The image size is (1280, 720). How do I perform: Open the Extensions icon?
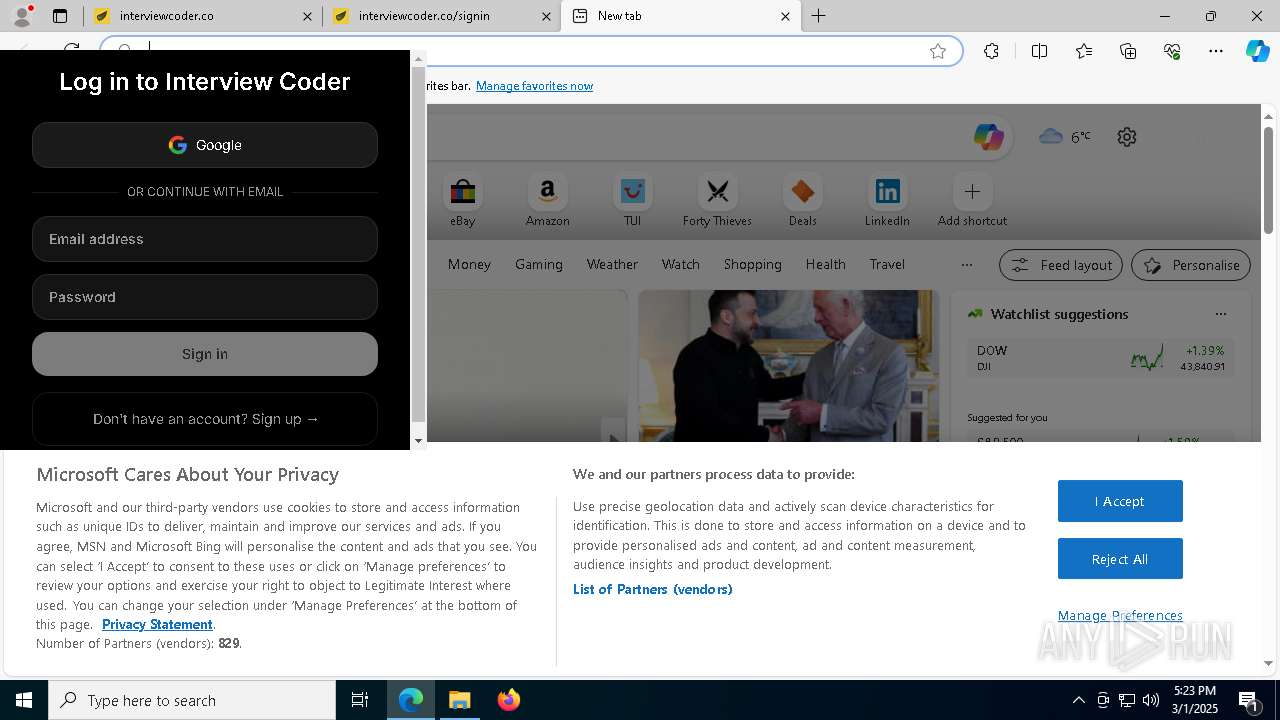coord(991,51)
